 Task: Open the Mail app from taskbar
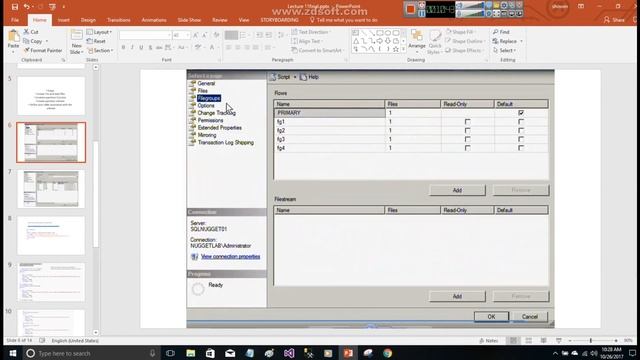[x=230, y=353]
